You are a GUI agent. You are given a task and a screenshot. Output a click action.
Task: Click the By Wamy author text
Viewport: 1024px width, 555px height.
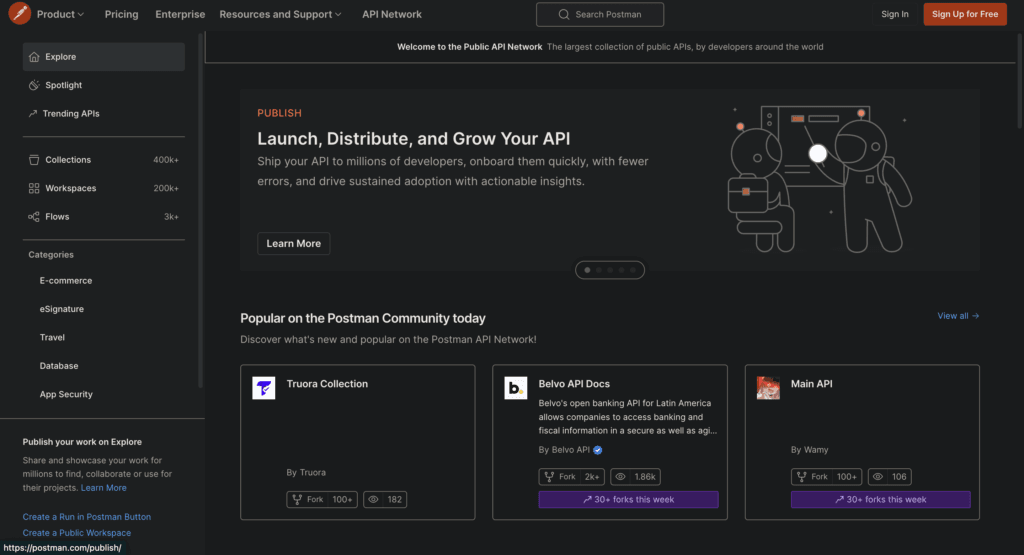point(809,450)
